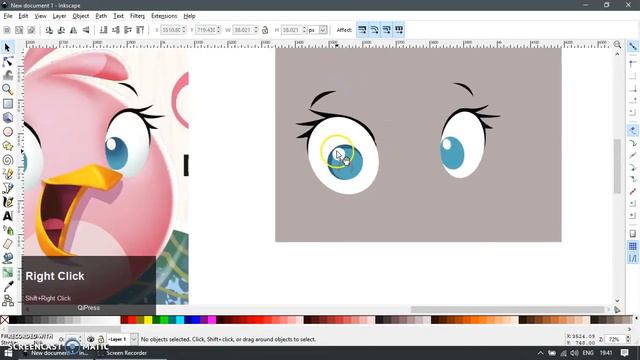640x360 pixels.
Task: Pick the cyan palette swatch
Action: pos(180,320)
